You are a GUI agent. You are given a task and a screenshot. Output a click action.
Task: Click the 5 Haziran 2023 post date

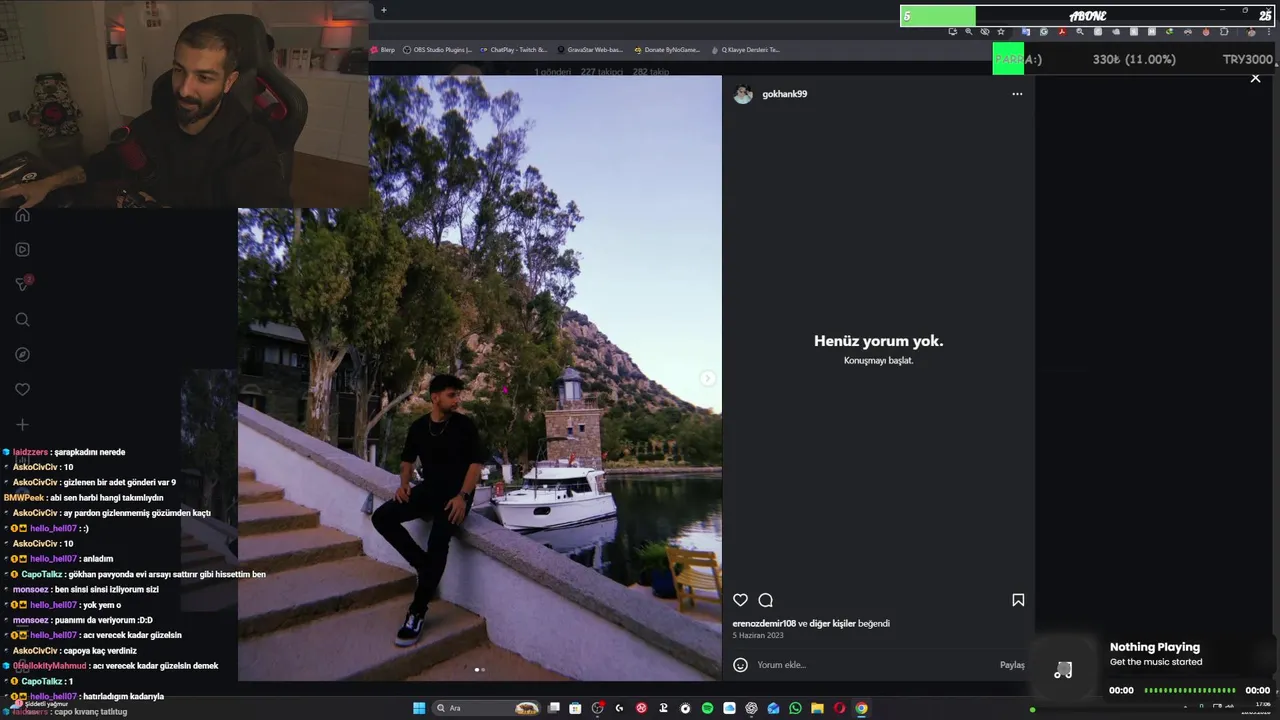point(758,635)
